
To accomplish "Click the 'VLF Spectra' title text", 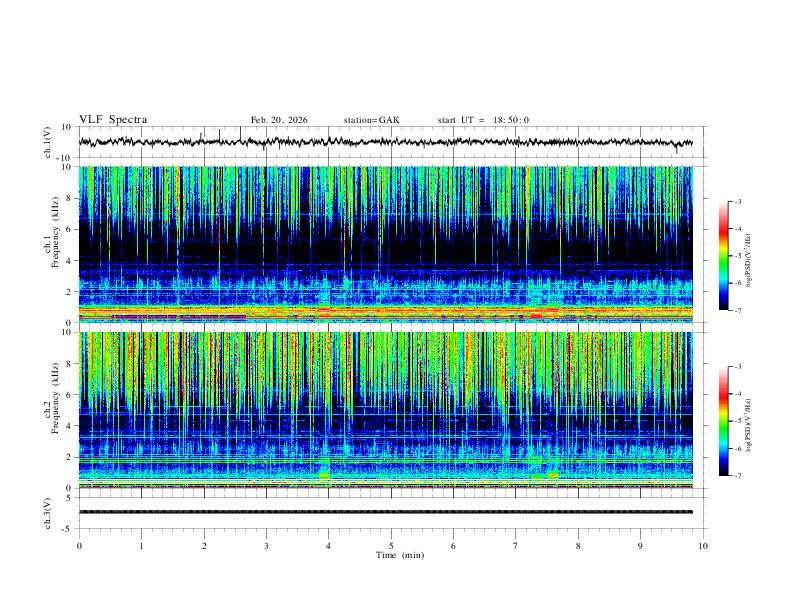I will [113, 120].
